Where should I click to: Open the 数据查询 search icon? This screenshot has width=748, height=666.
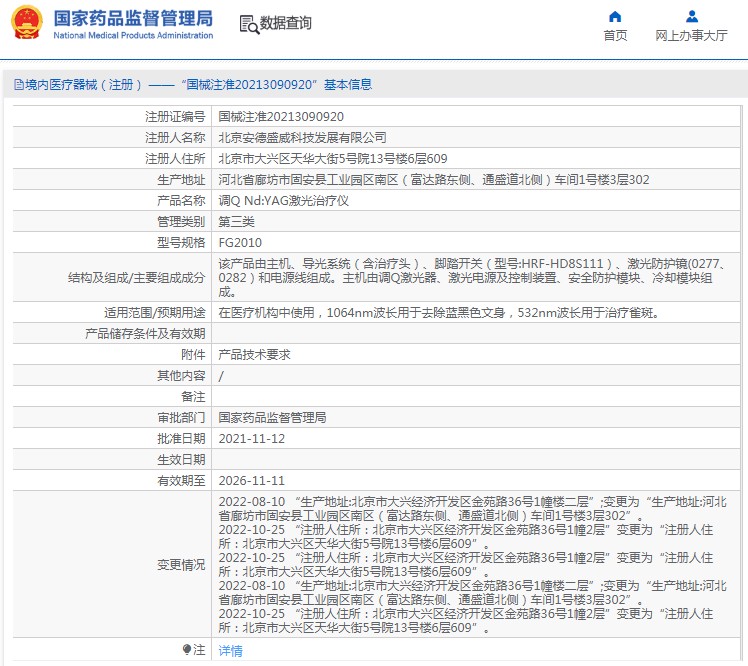coord(249,24)
